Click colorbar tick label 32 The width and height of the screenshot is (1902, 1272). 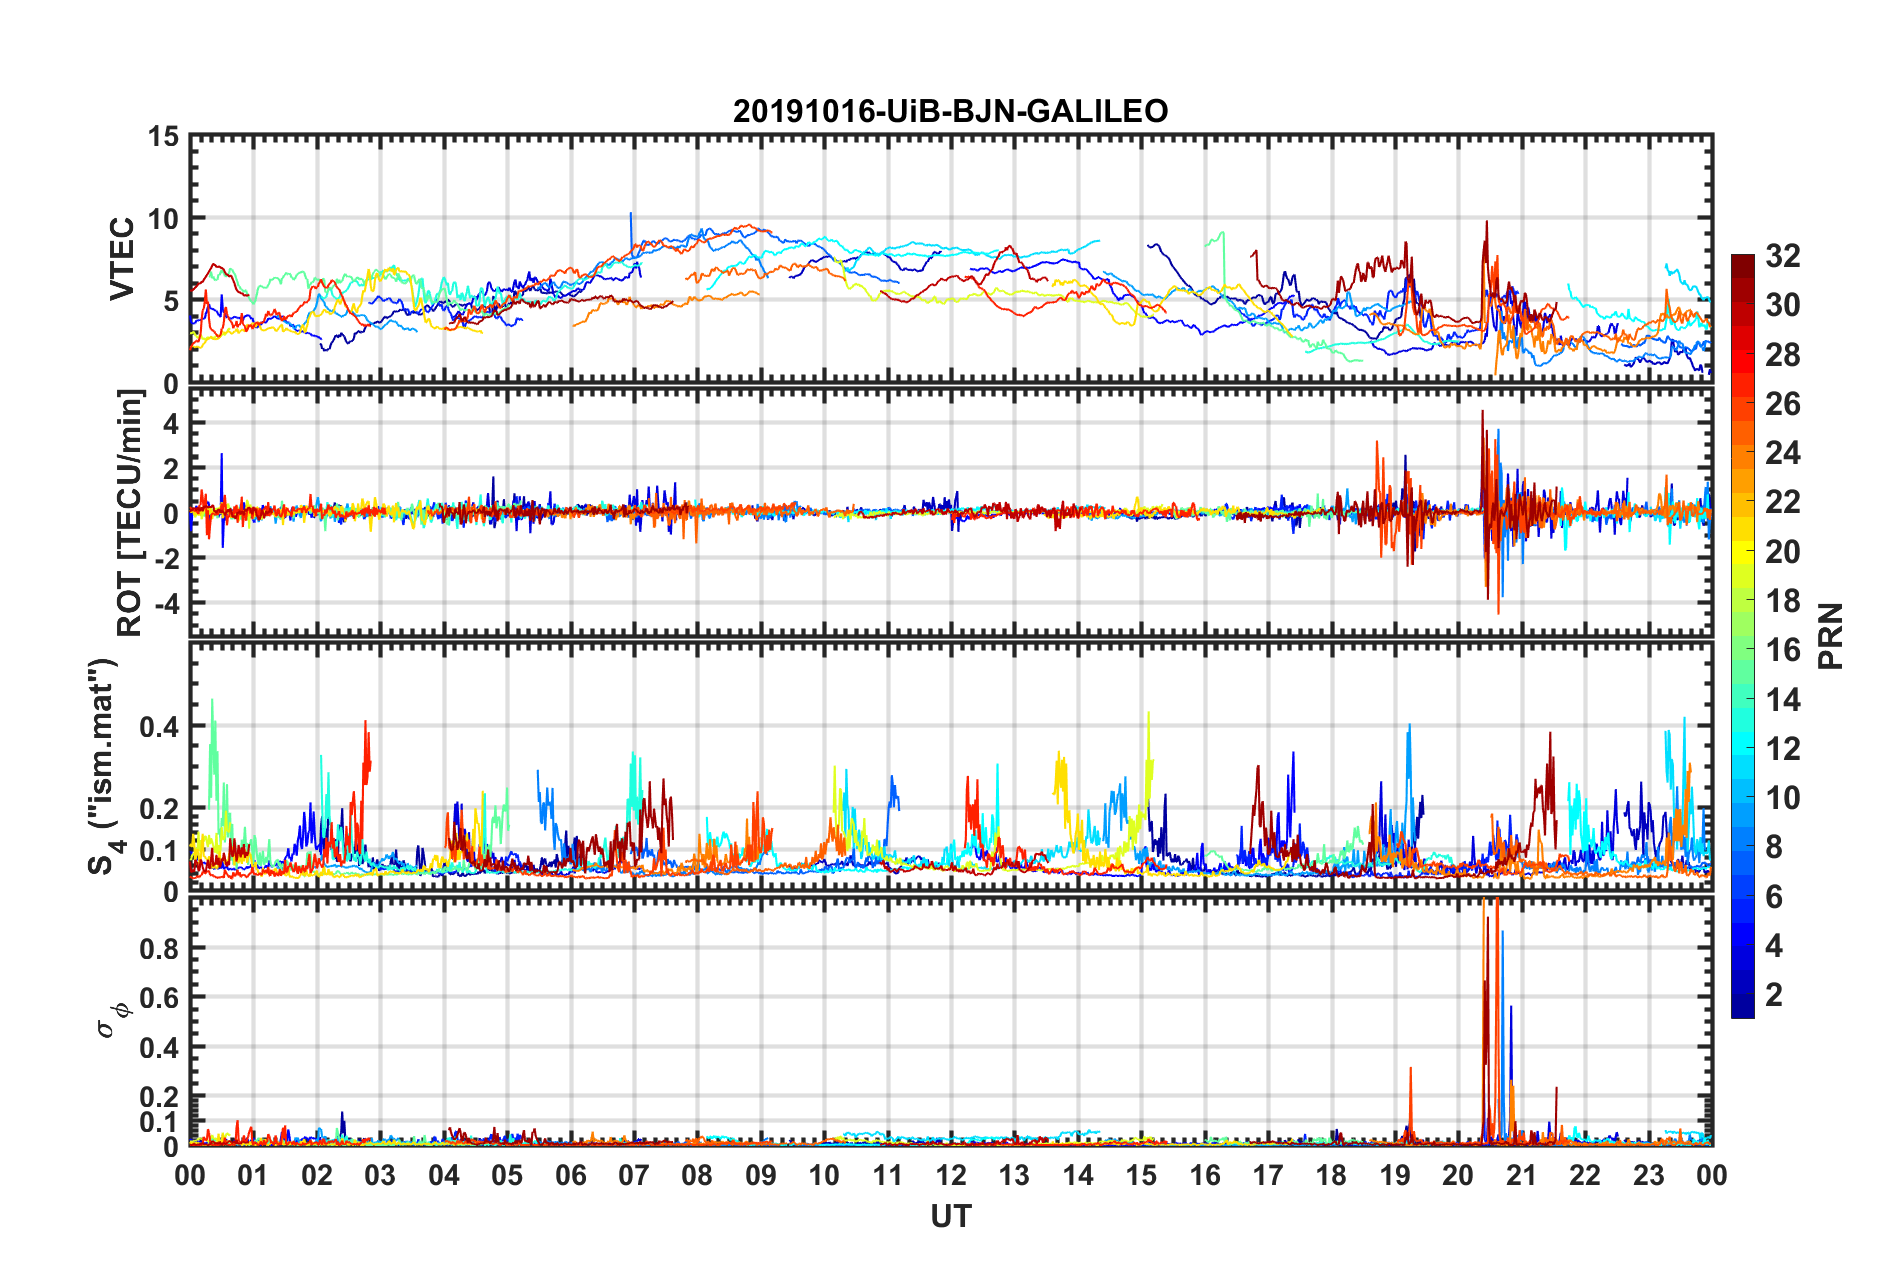click(1782, 256)
